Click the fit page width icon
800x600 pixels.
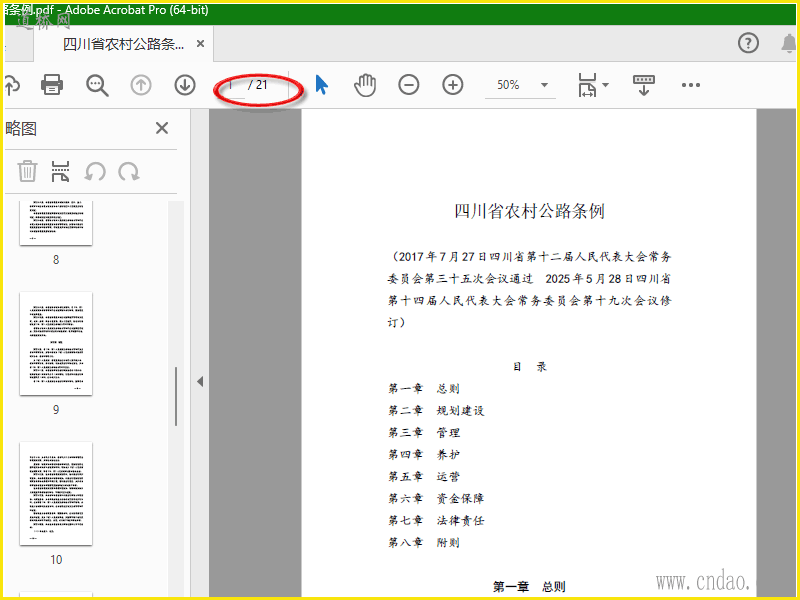click(x=587, y=85)
